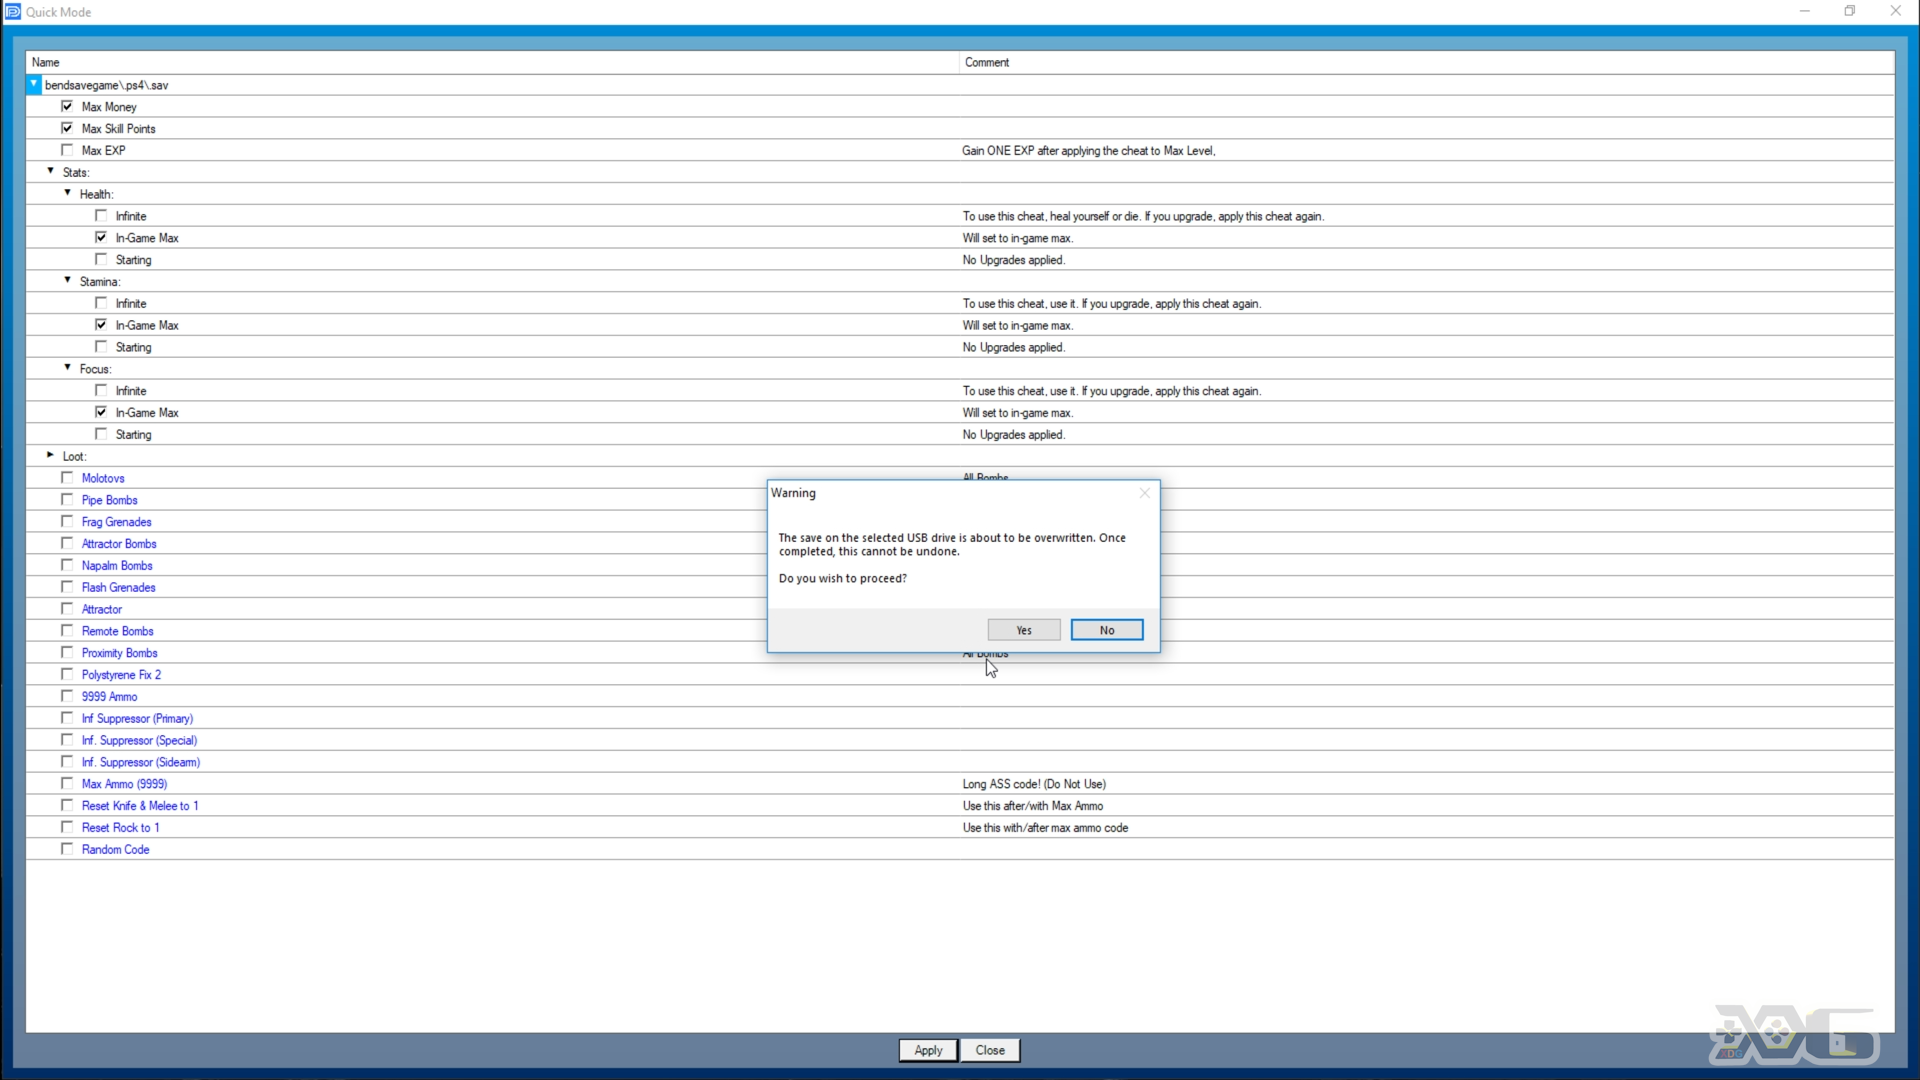Click the Warning dialog No button
The width and height of the screenshot is (1920, 1080).
[x=1106, y=629]
